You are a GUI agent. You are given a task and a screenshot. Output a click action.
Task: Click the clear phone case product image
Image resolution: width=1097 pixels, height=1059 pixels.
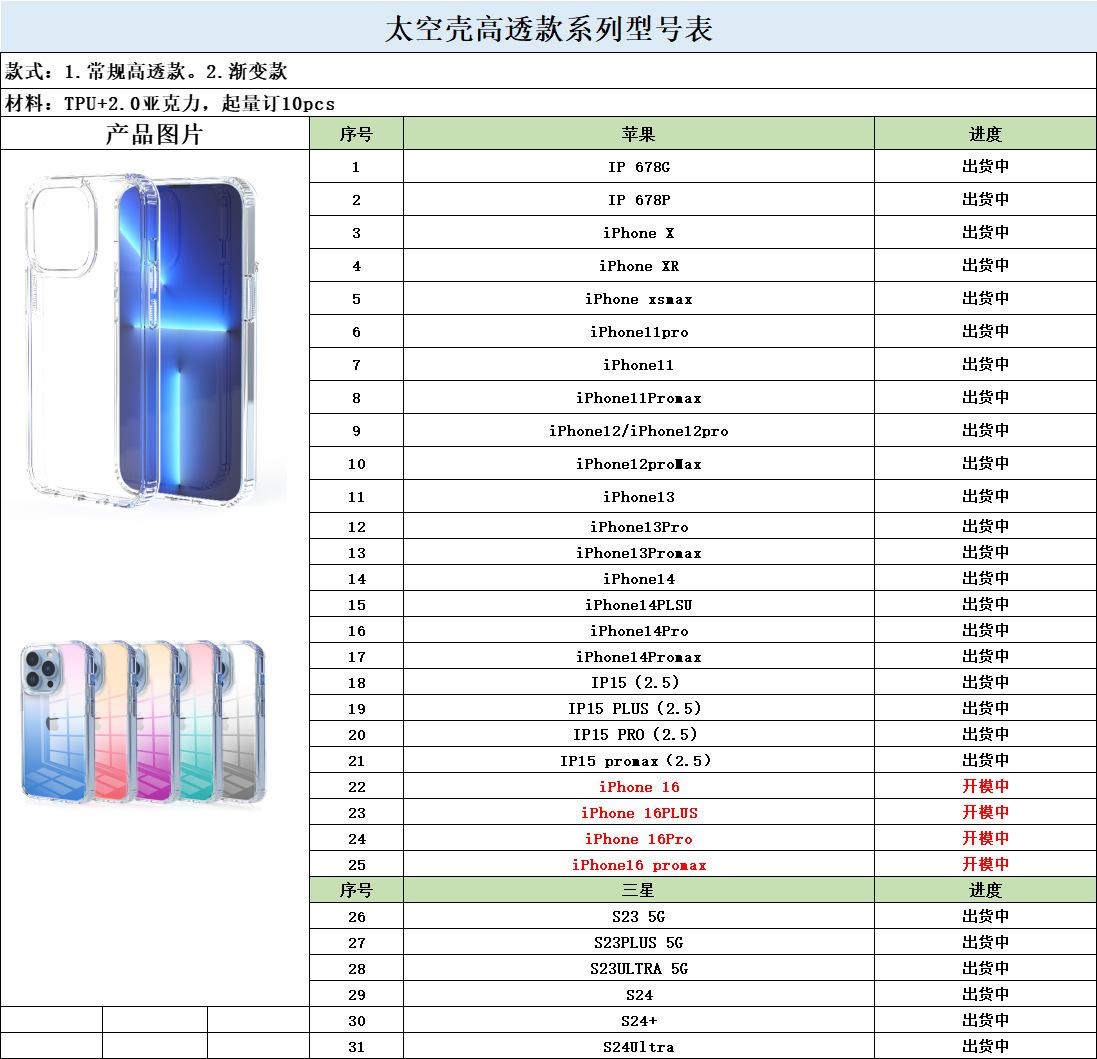[143, 340]
